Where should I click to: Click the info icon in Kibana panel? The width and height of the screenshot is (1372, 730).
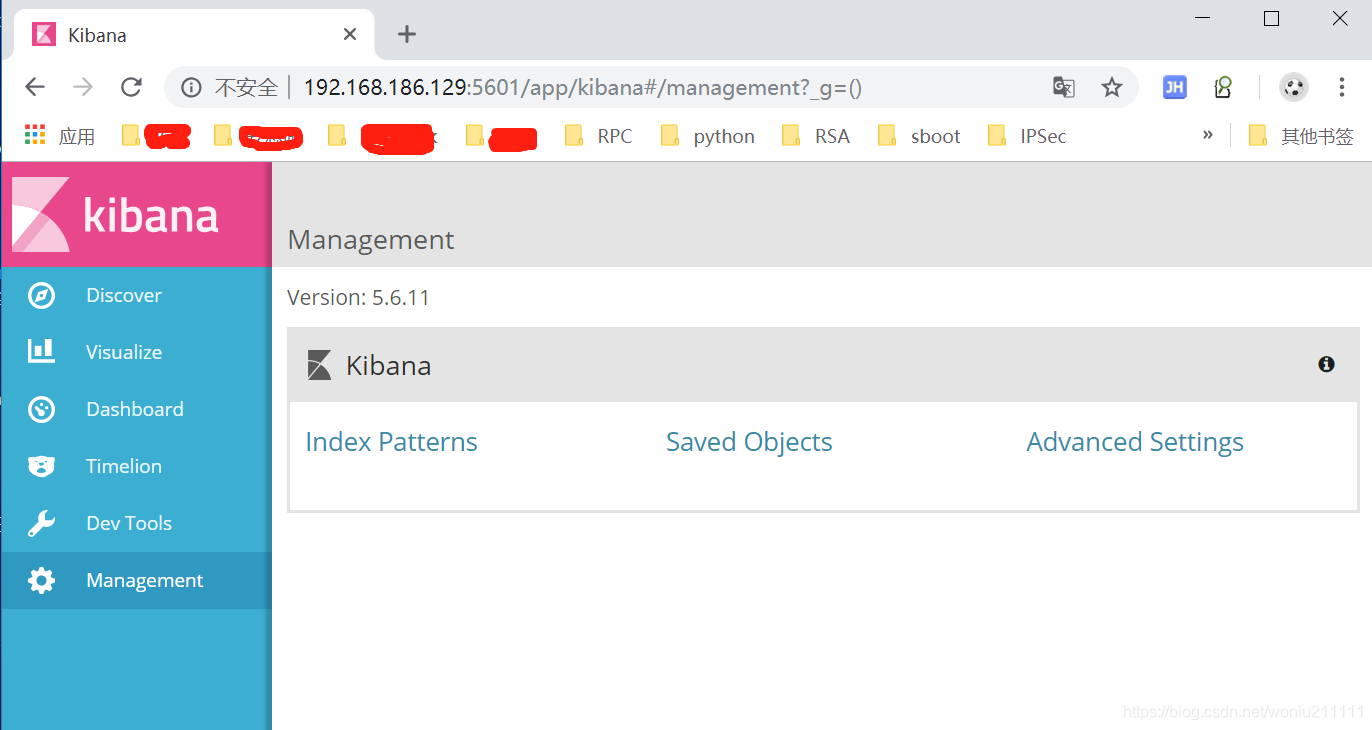1326,364
